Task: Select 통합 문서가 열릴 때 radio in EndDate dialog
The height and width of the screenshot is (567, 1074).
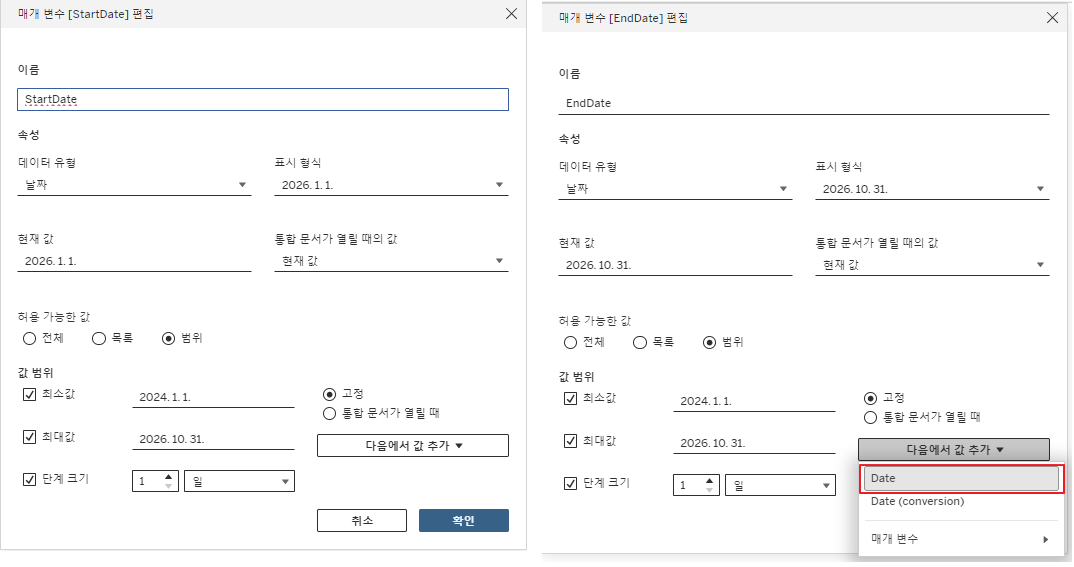Action: coord(871,418)
